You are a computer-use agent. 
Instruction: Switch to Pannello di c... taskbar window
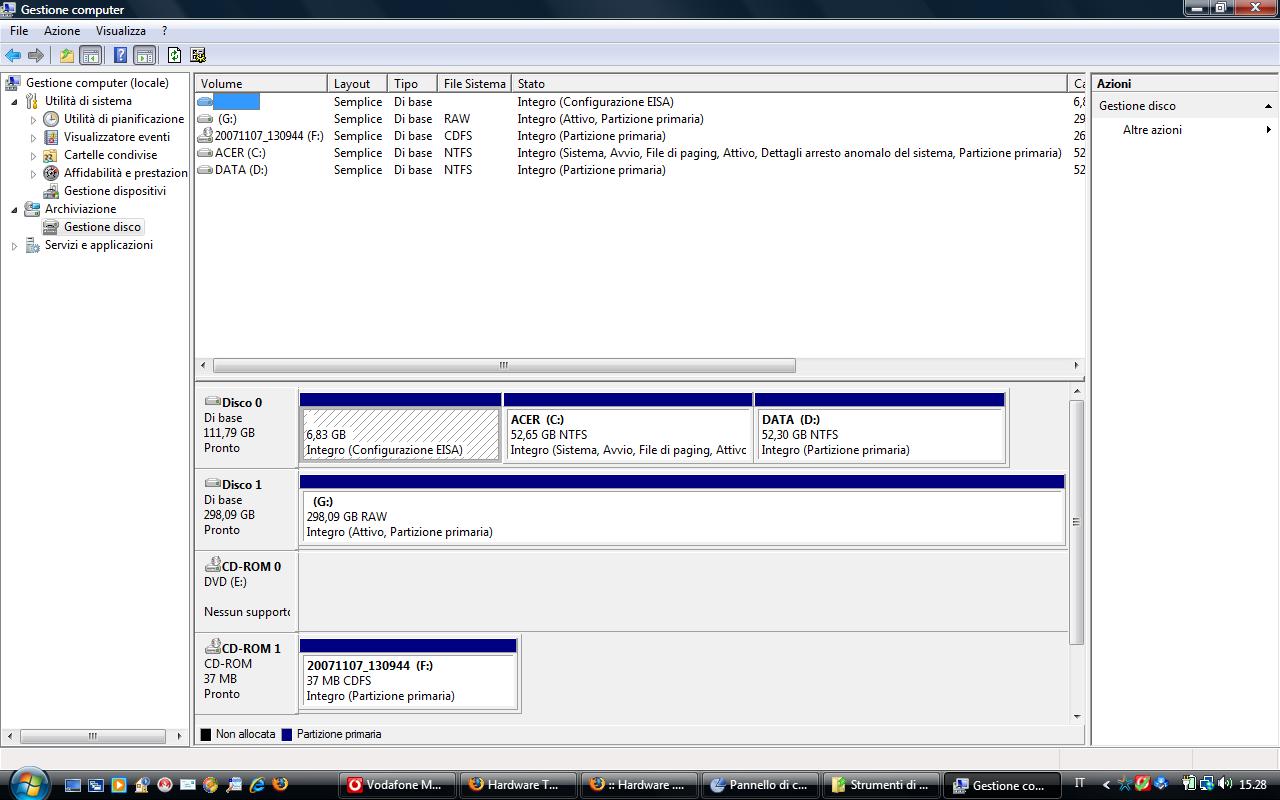[760, 785]
